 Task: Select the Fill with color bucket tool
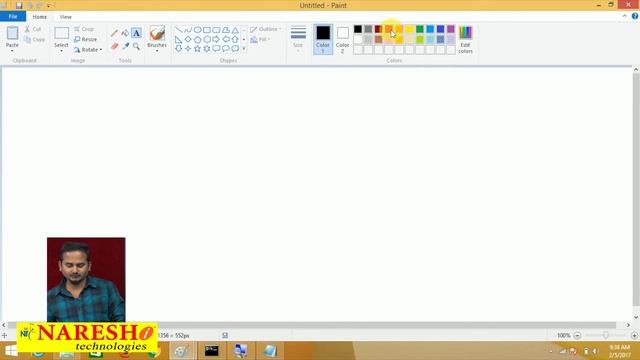point(125,33)
